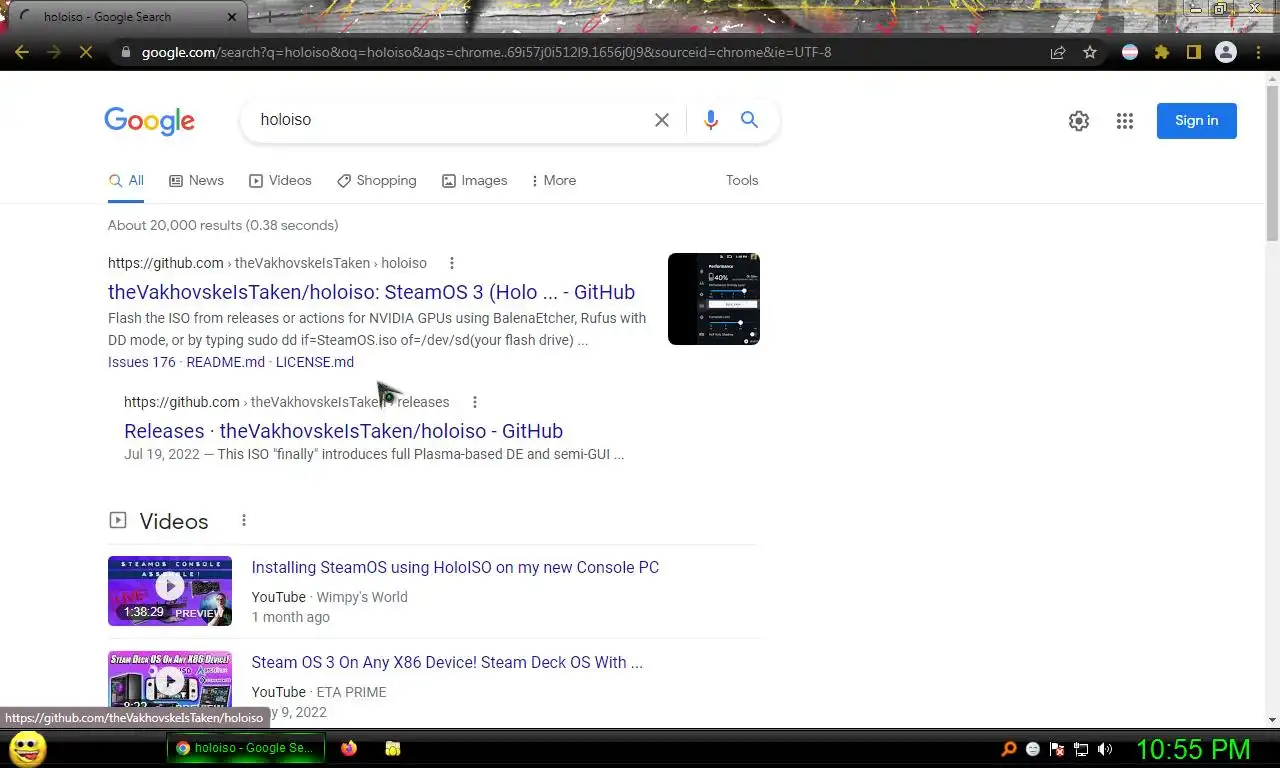Viewport: 1280px width, 768px height.
Task: Open Steam OS 3 On Any X86 Device link
Action: tap(447, 662)
